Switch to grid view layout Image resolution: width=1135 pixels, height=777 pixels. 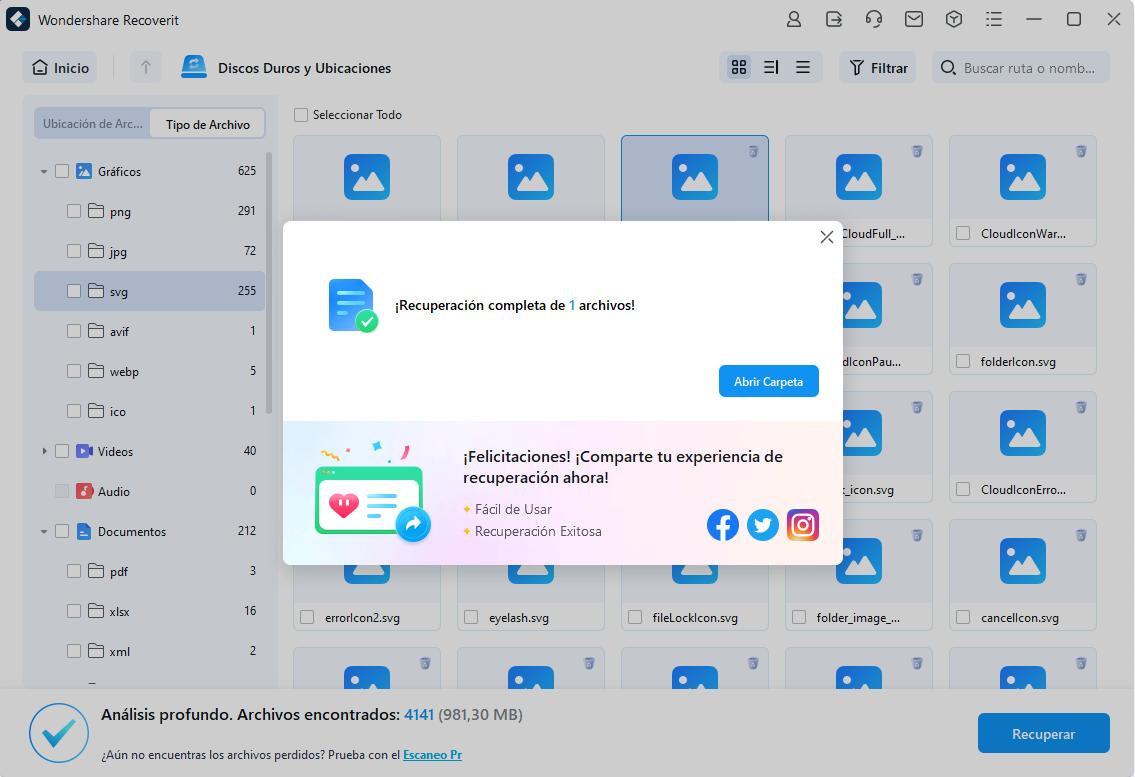click(x=739, y=67)
